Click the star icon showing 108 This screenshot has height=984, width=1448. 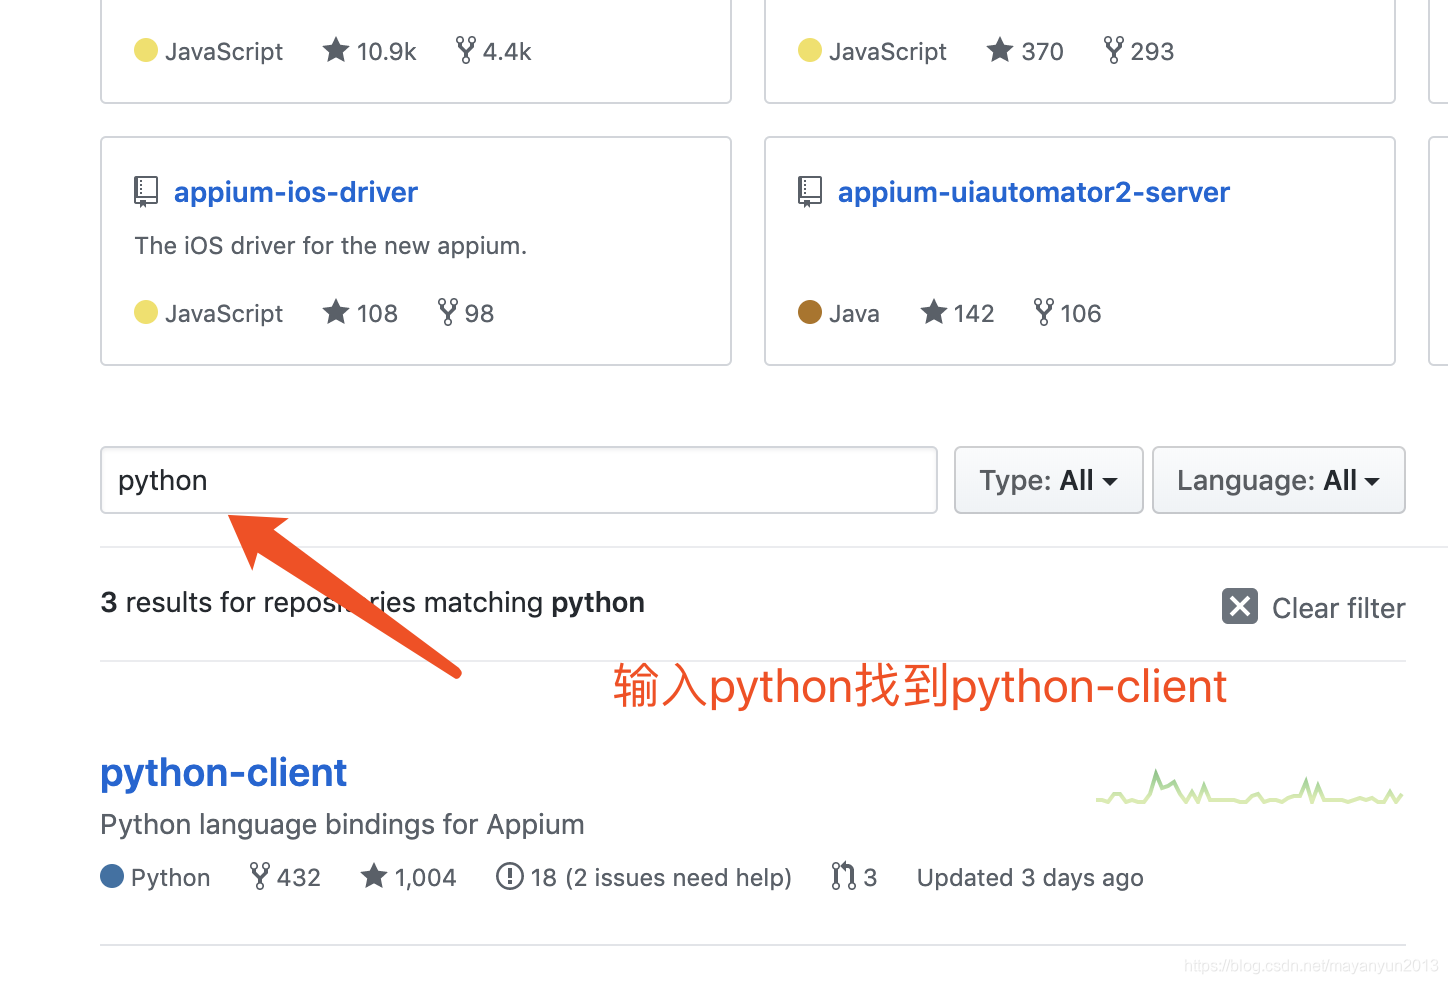336,312
